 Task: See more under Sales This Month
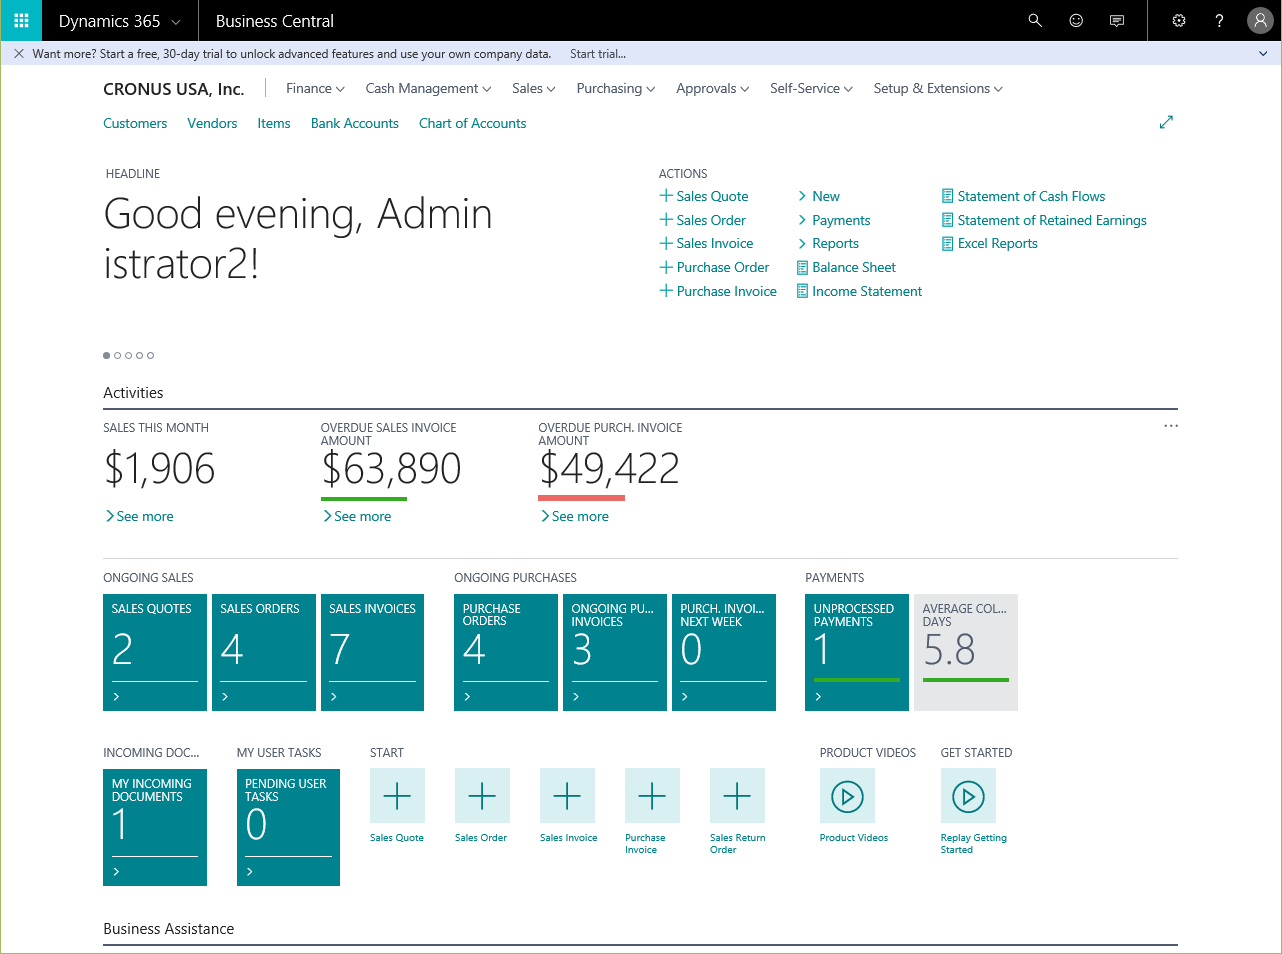point(139,516)
